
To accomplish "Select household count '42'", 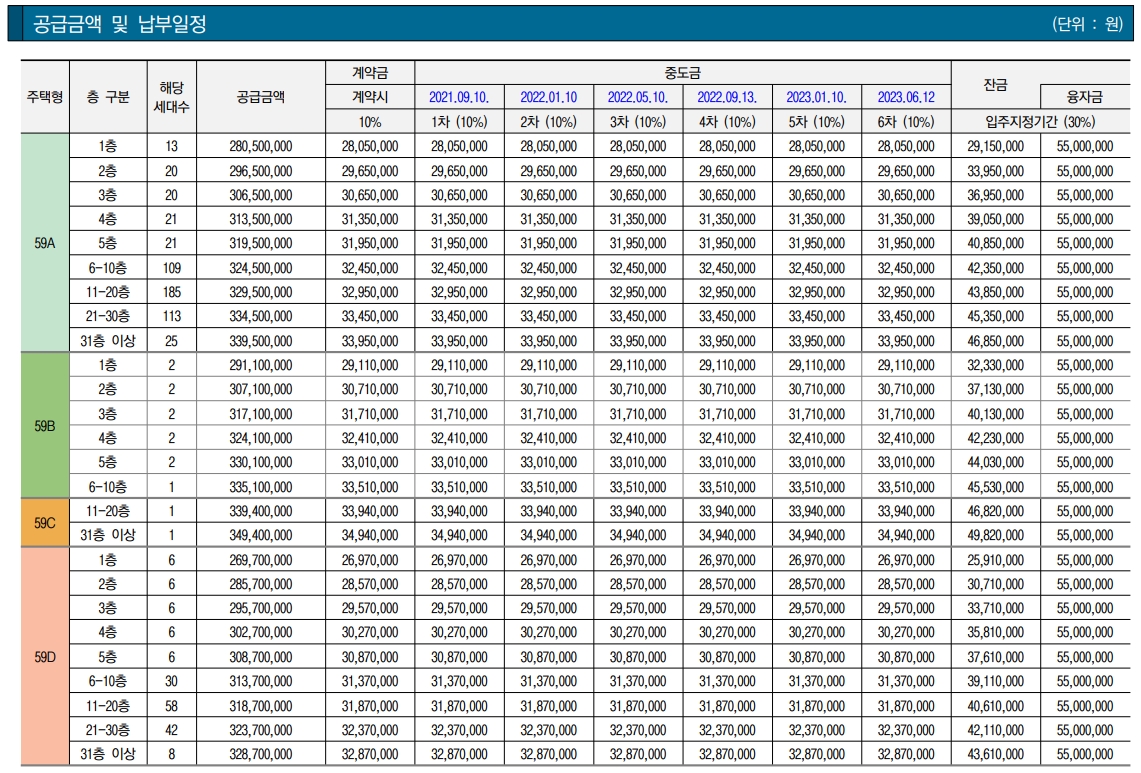I will click(x=172, y=730).
